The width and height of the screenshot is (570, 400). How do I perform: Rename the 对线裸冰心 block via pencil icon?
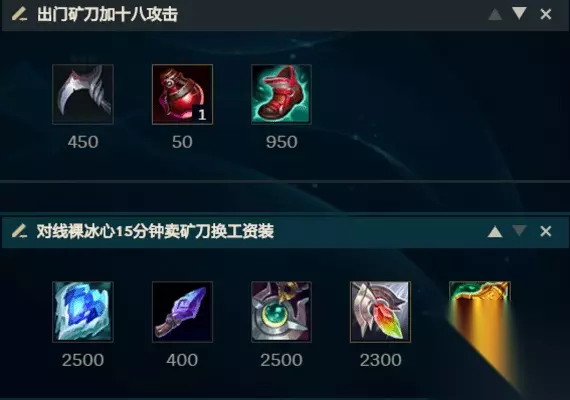(x=19, y=231)
